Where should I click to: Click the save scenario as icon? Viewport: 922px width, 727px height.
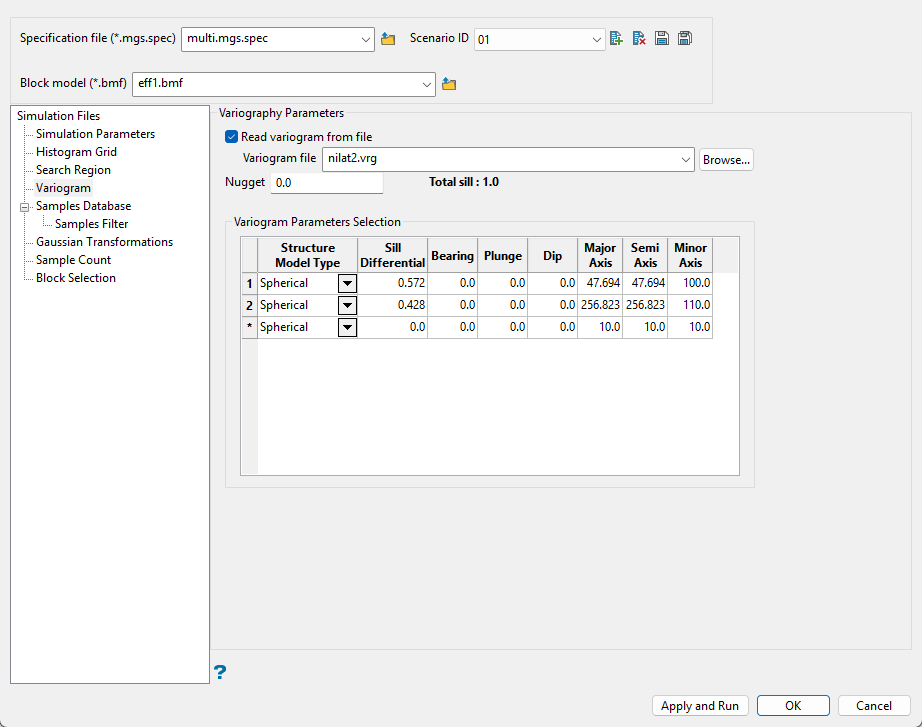pyautogui.click(x=685, y=39)
